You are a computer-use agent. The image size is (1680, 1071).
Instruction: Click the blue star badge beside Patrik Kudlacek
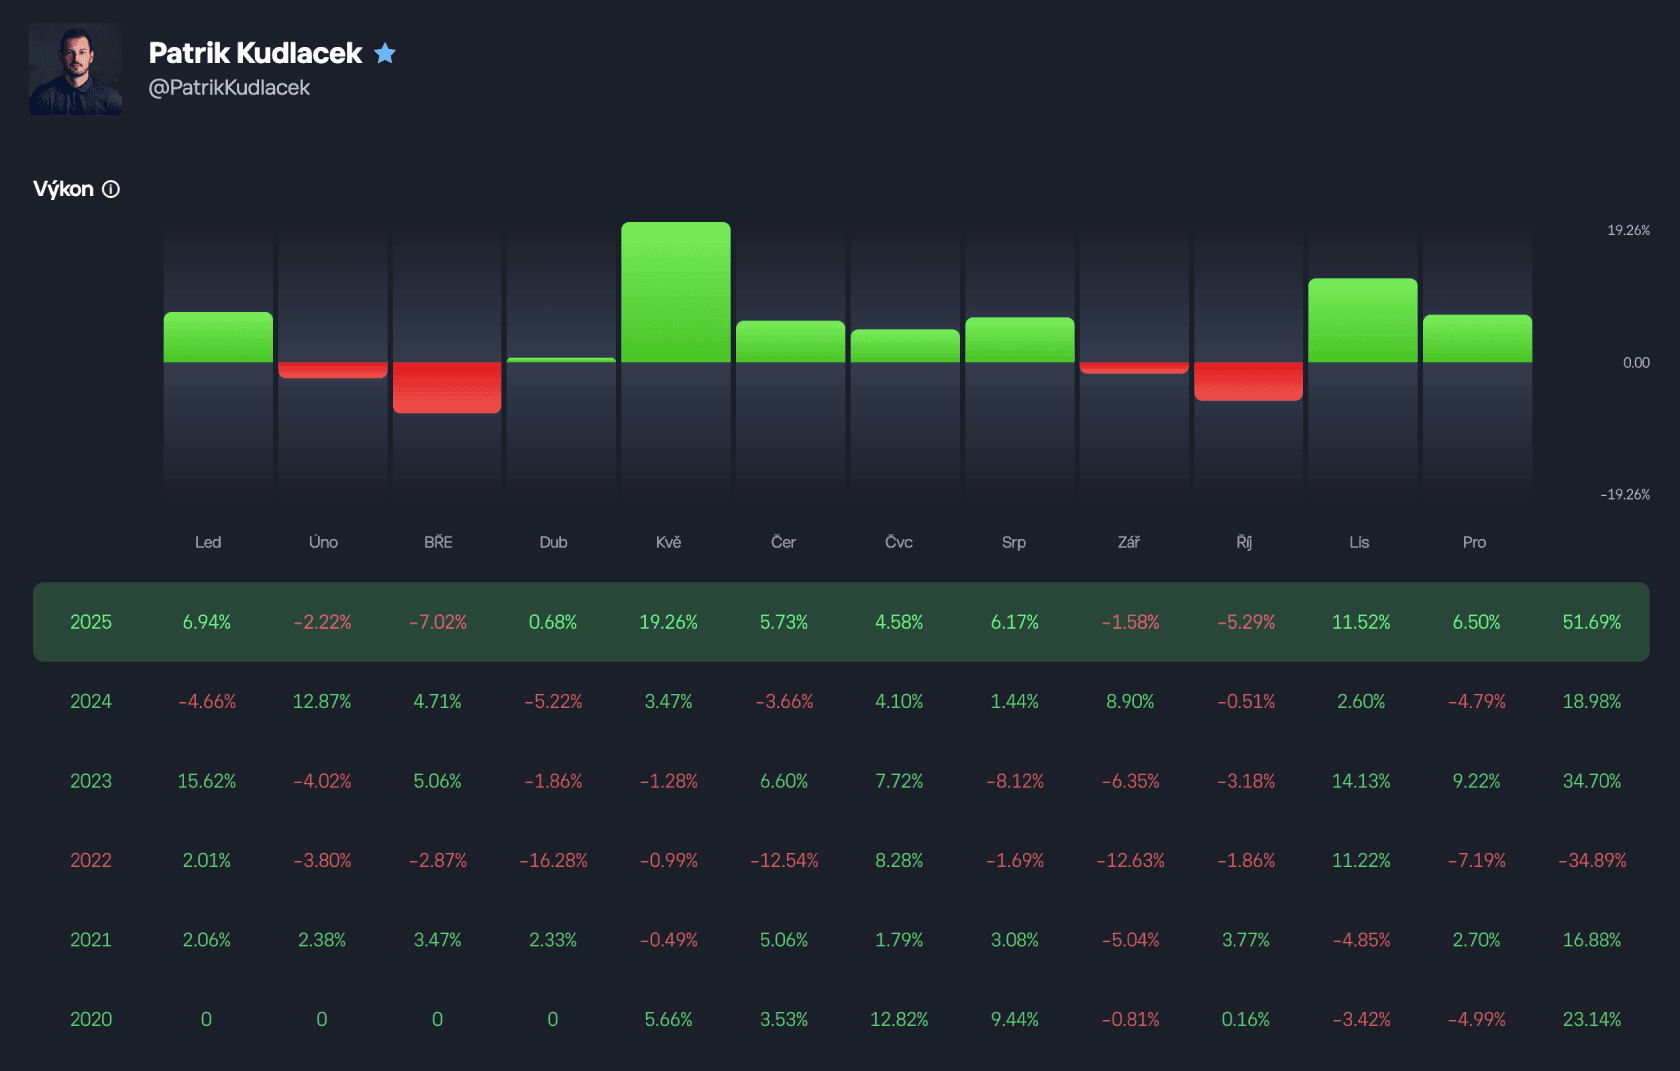[x=385, y=53]
